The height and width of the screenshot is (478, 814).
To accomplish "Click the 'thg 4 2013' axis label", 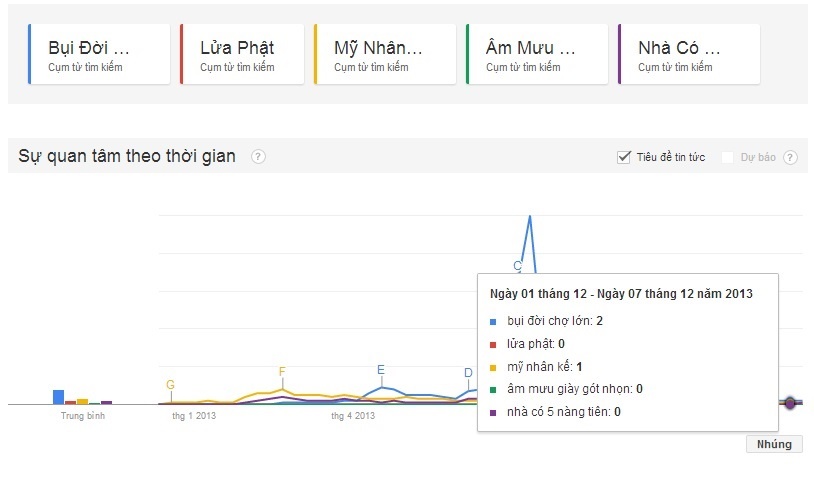I will pyautogui.click(x=353, y=416).
